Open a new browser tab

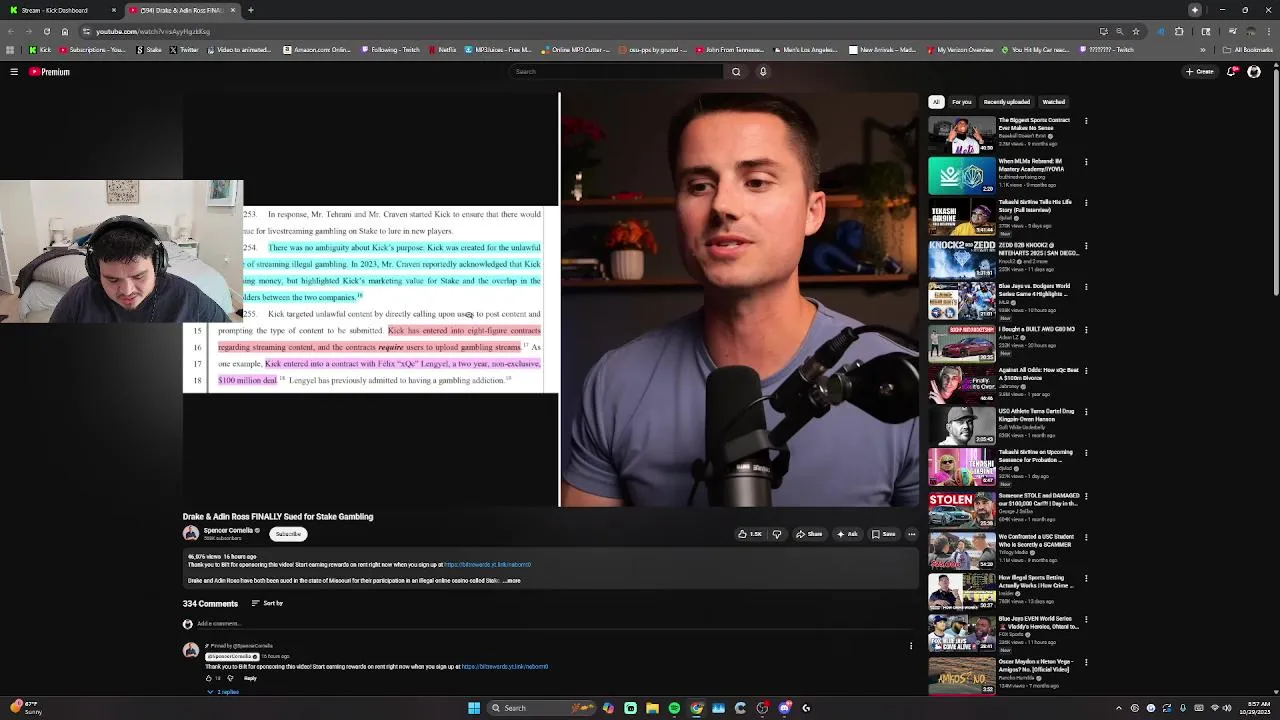tap(250, 10)
